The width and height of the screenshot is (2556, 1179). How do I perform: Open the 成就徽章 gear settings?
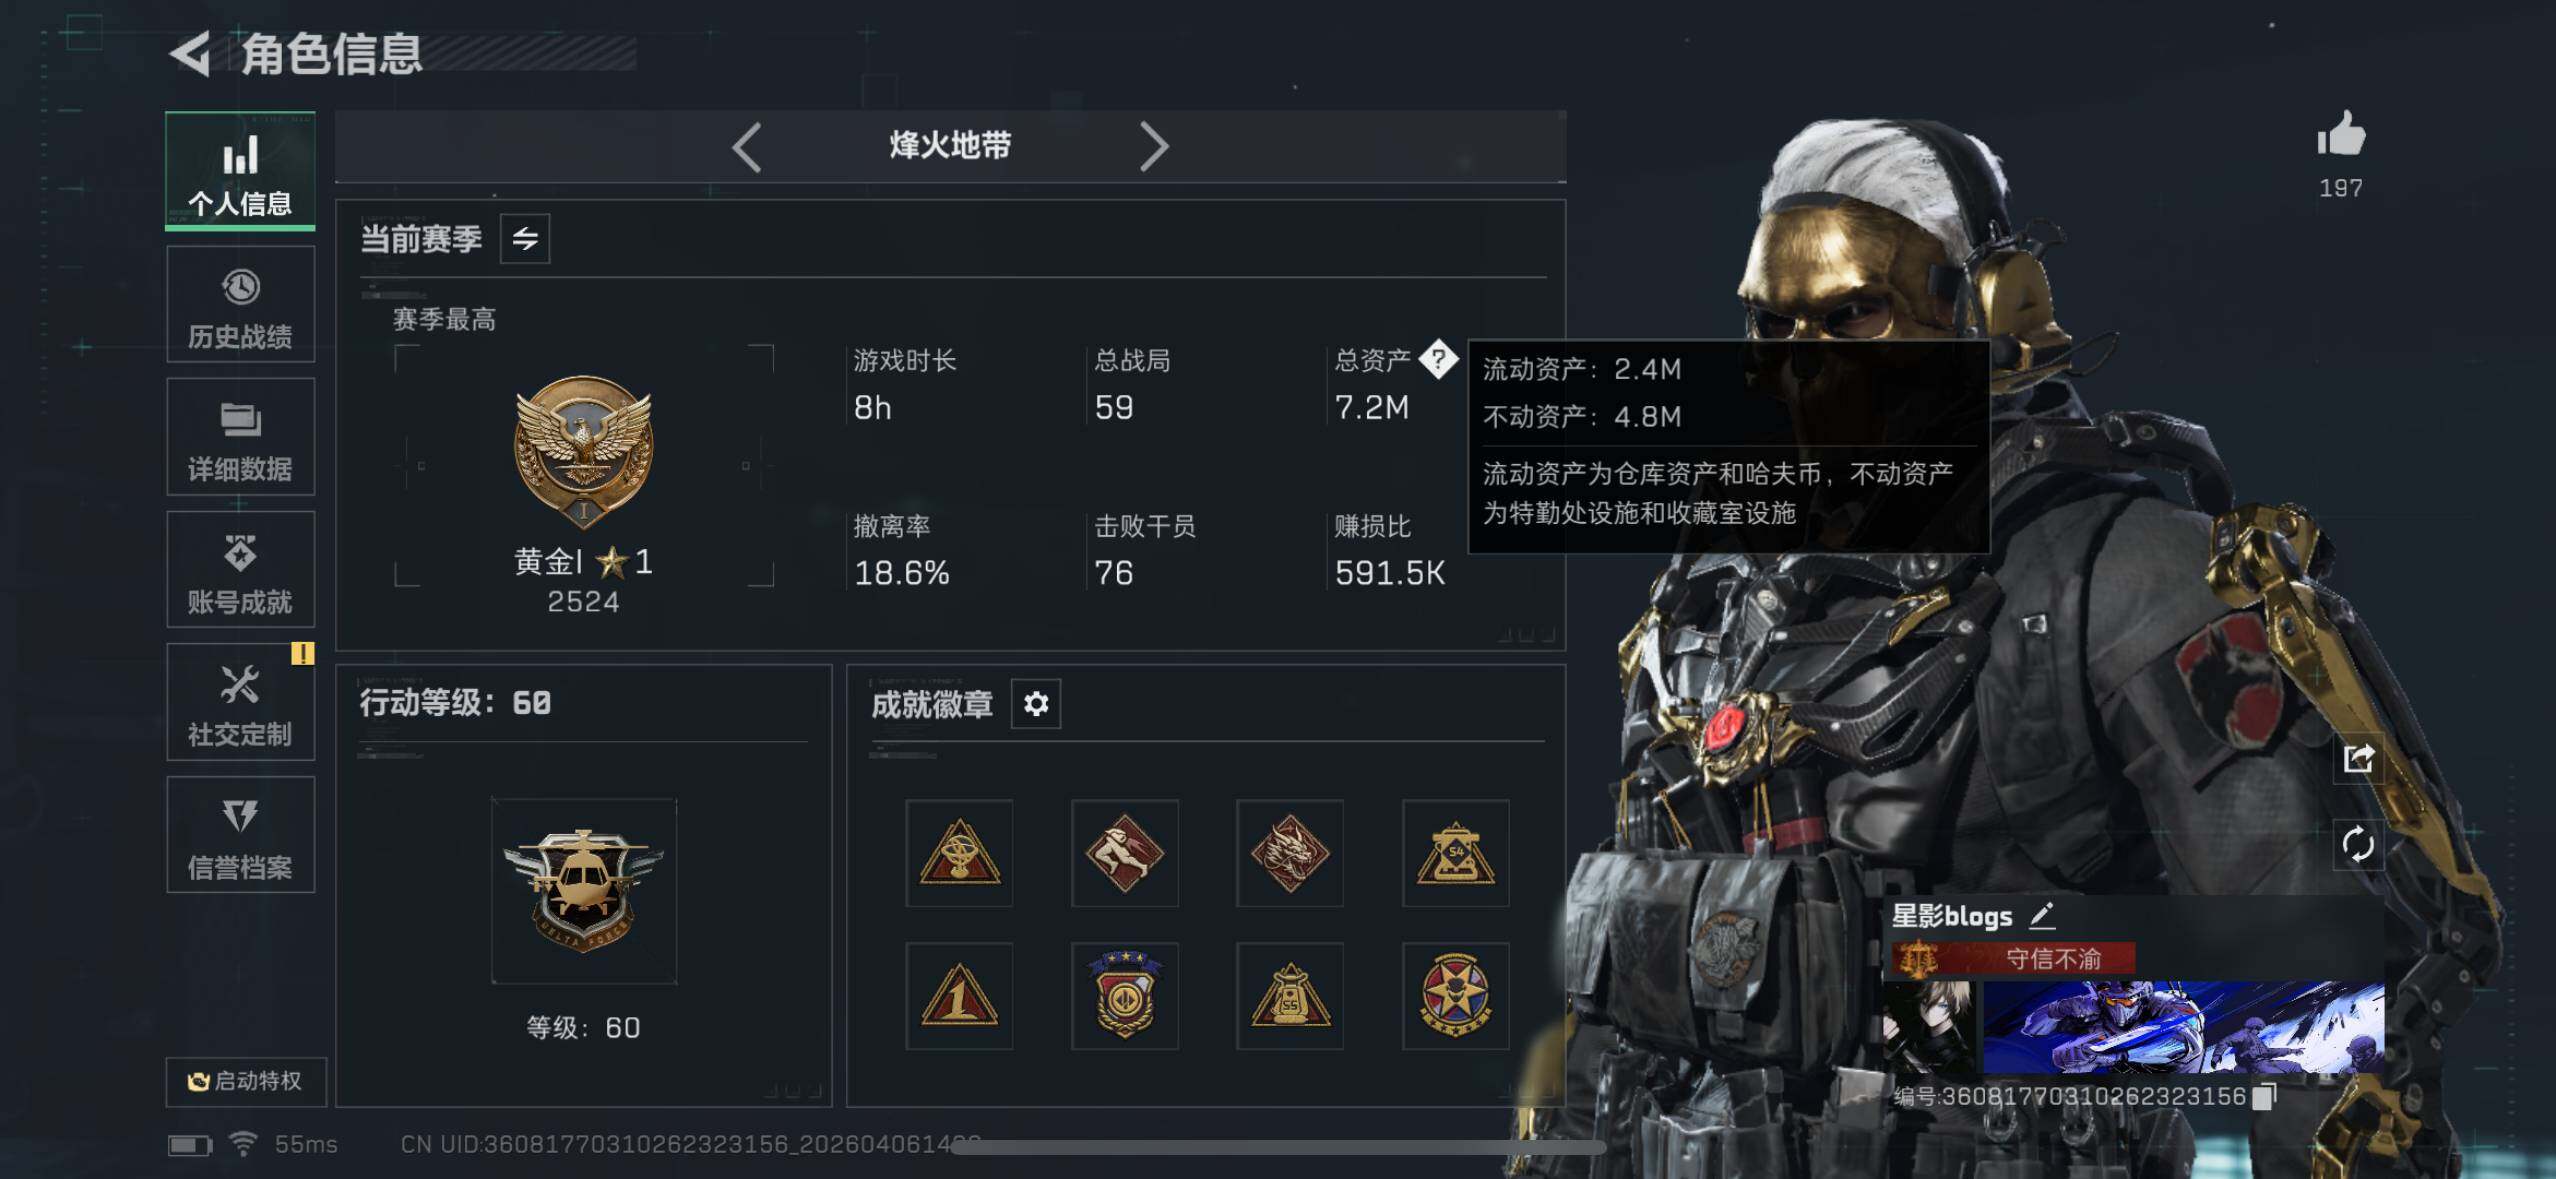click(x=1036, y=704)
